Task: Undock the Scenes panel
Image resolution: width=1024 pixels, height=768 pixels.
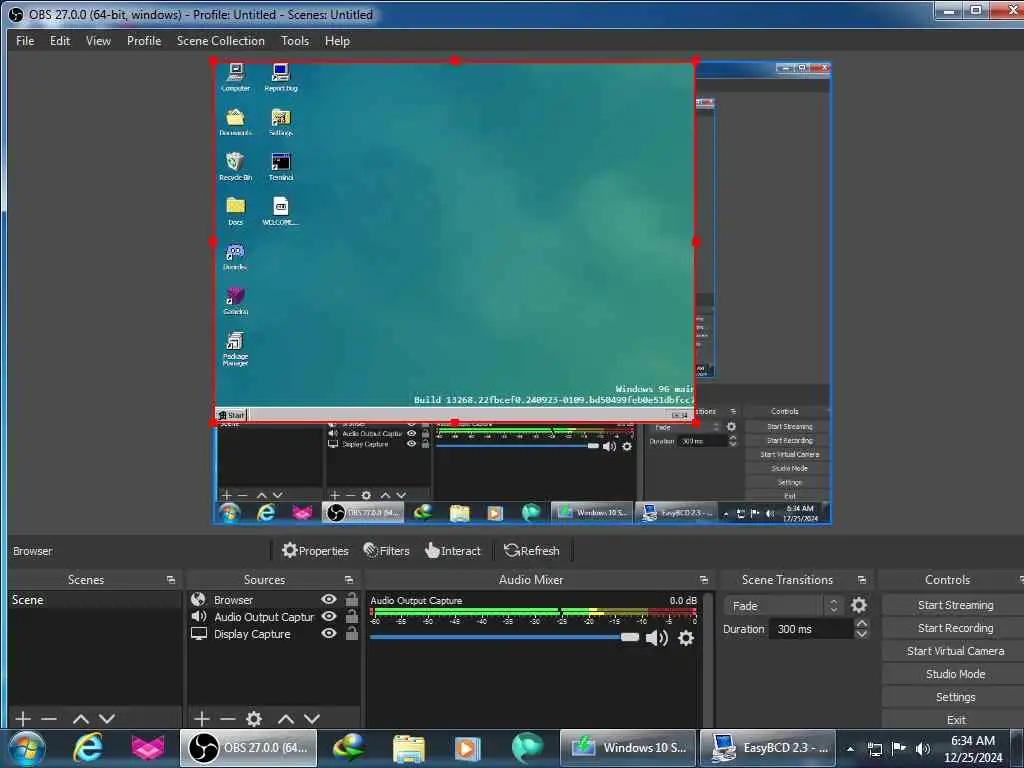Action: (171, 580)
